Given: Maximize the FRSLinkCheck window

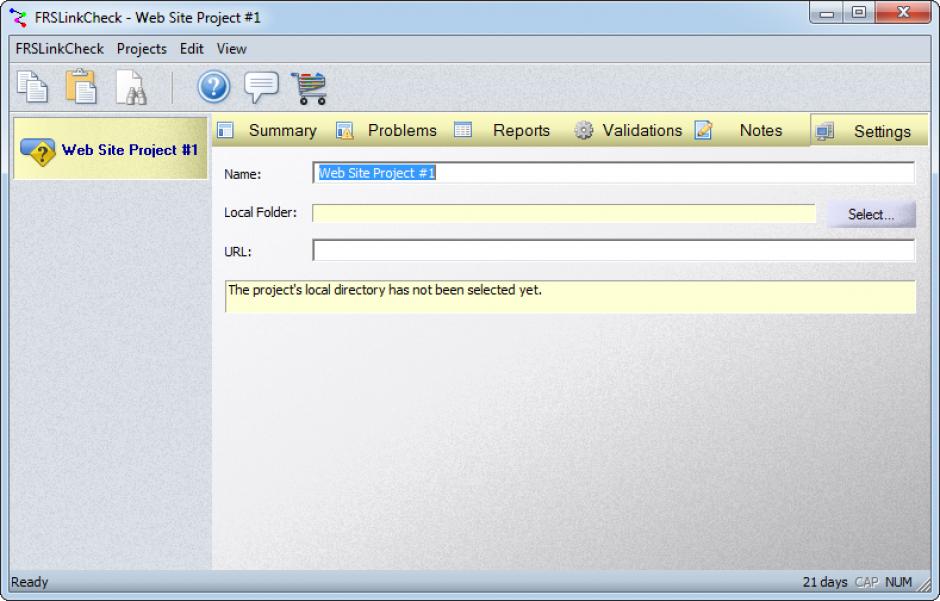Looking at the screenshot, I should [x=859, y=13].
